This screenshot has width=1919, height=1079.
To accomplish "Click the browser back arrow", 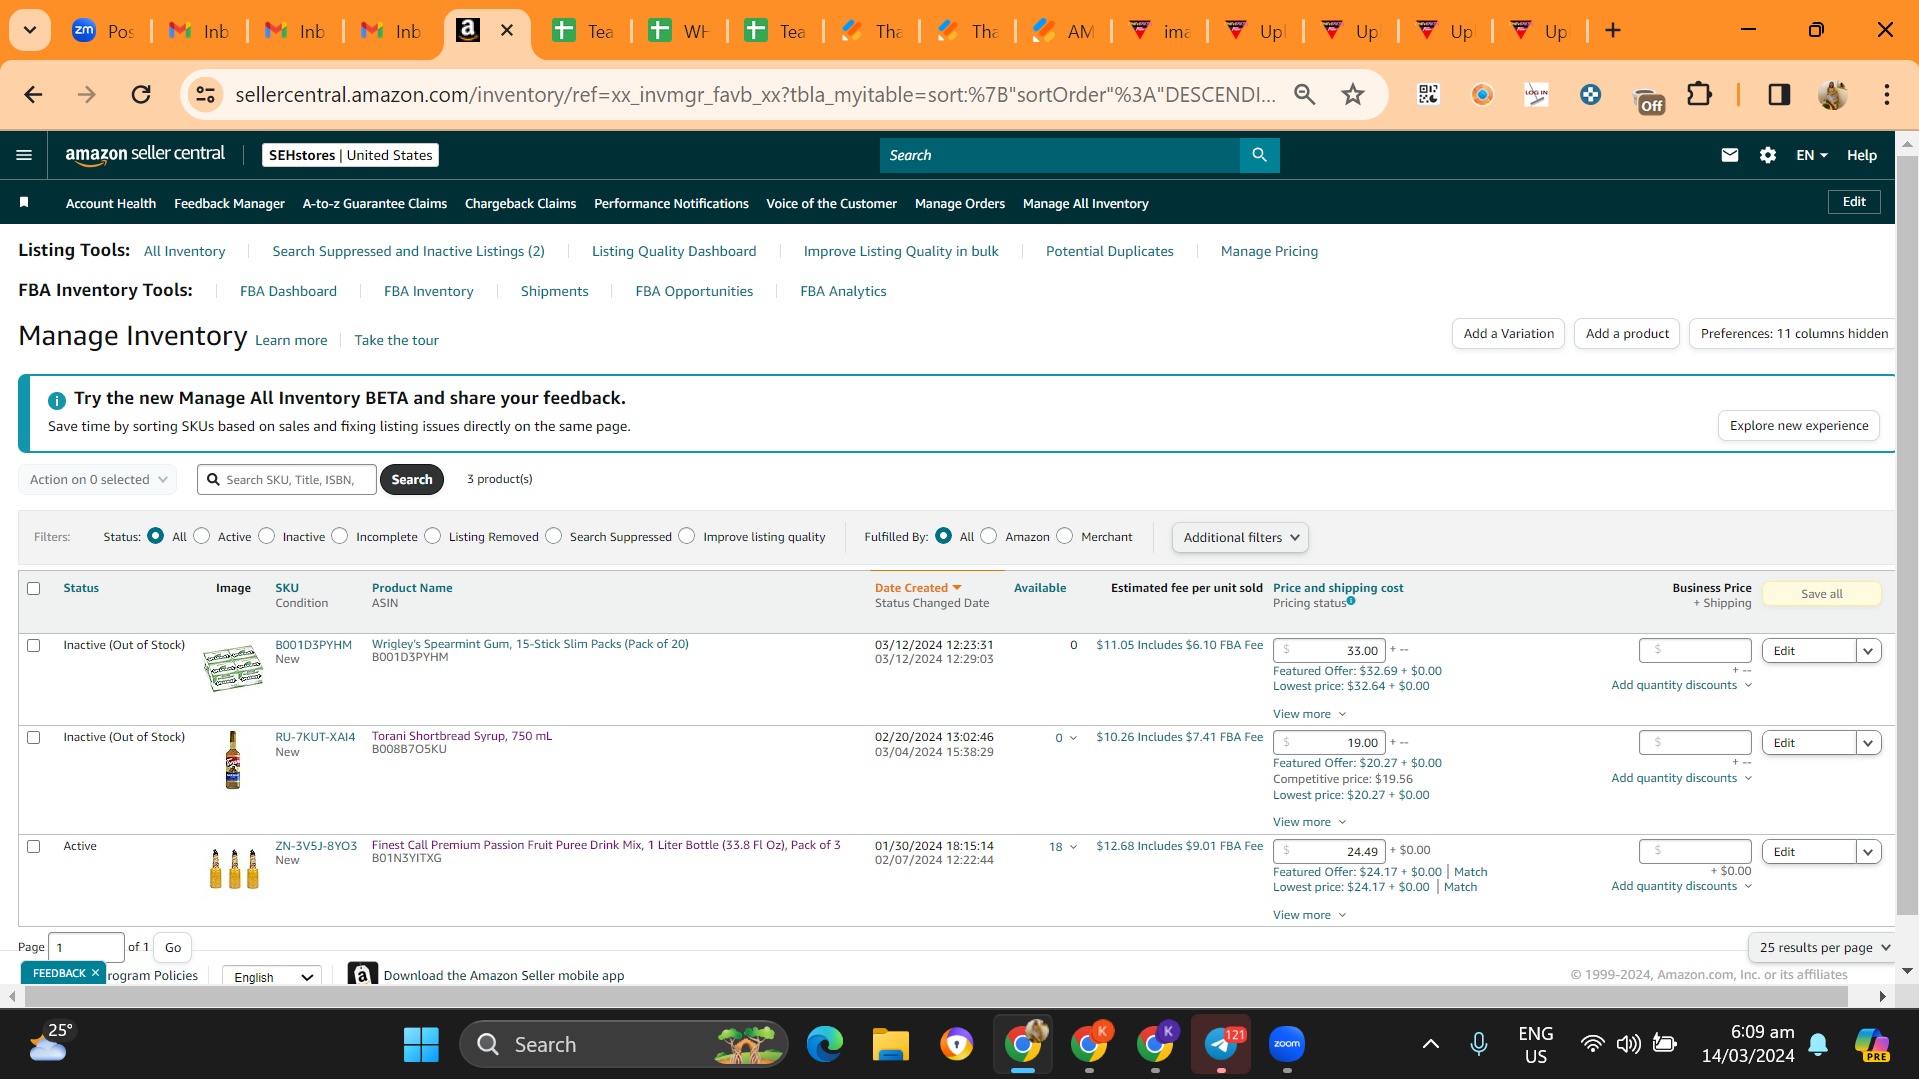I will [x=33, y=94].
